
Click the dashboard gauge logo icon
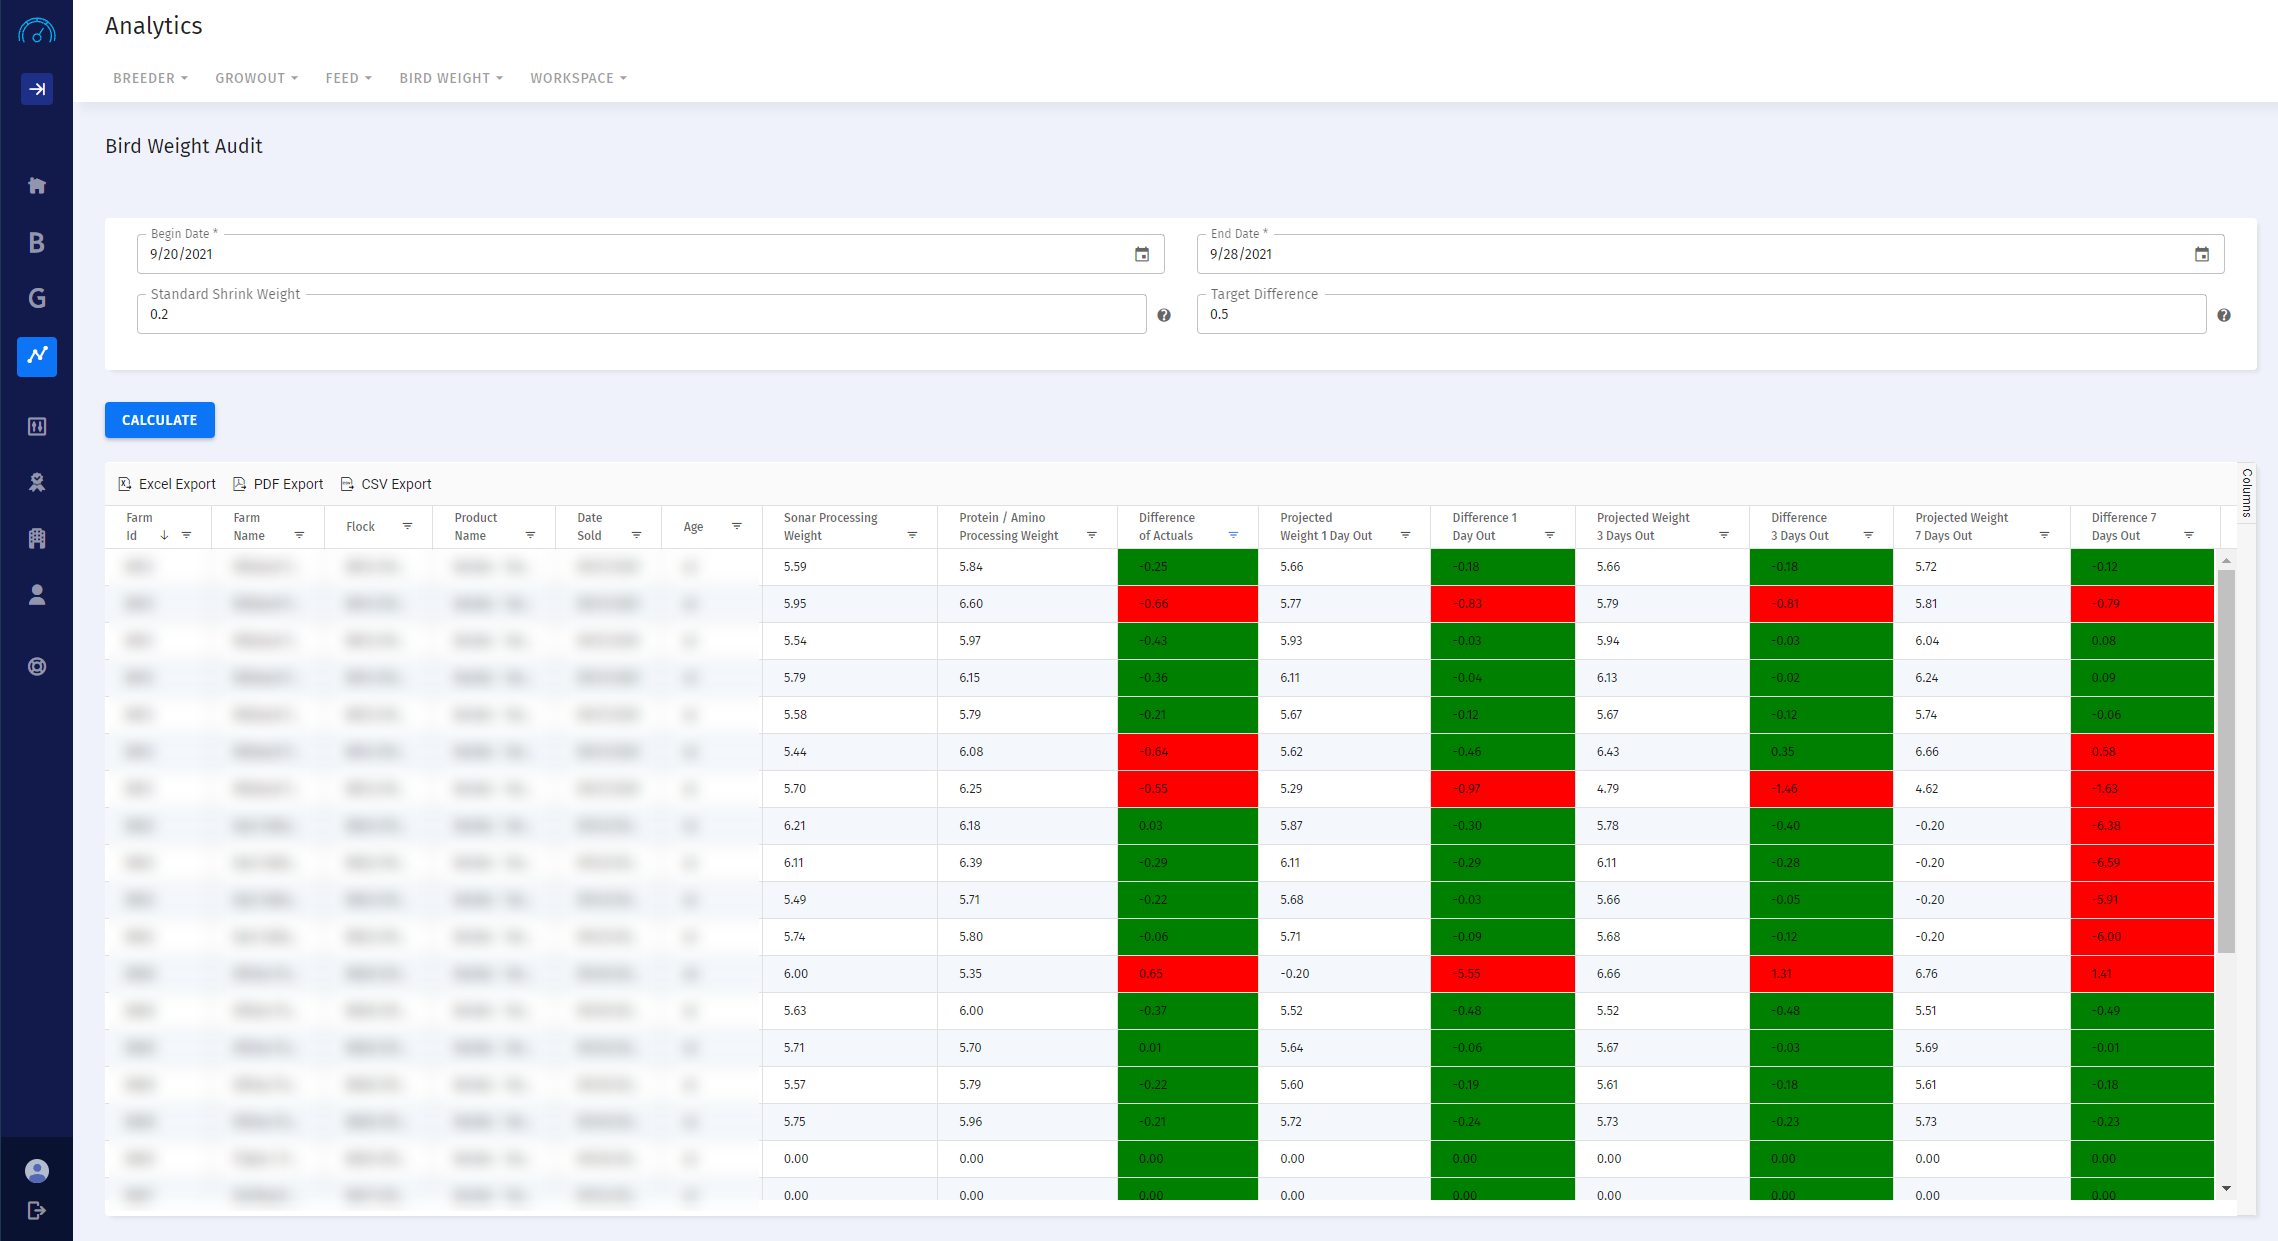coord(37,31)
